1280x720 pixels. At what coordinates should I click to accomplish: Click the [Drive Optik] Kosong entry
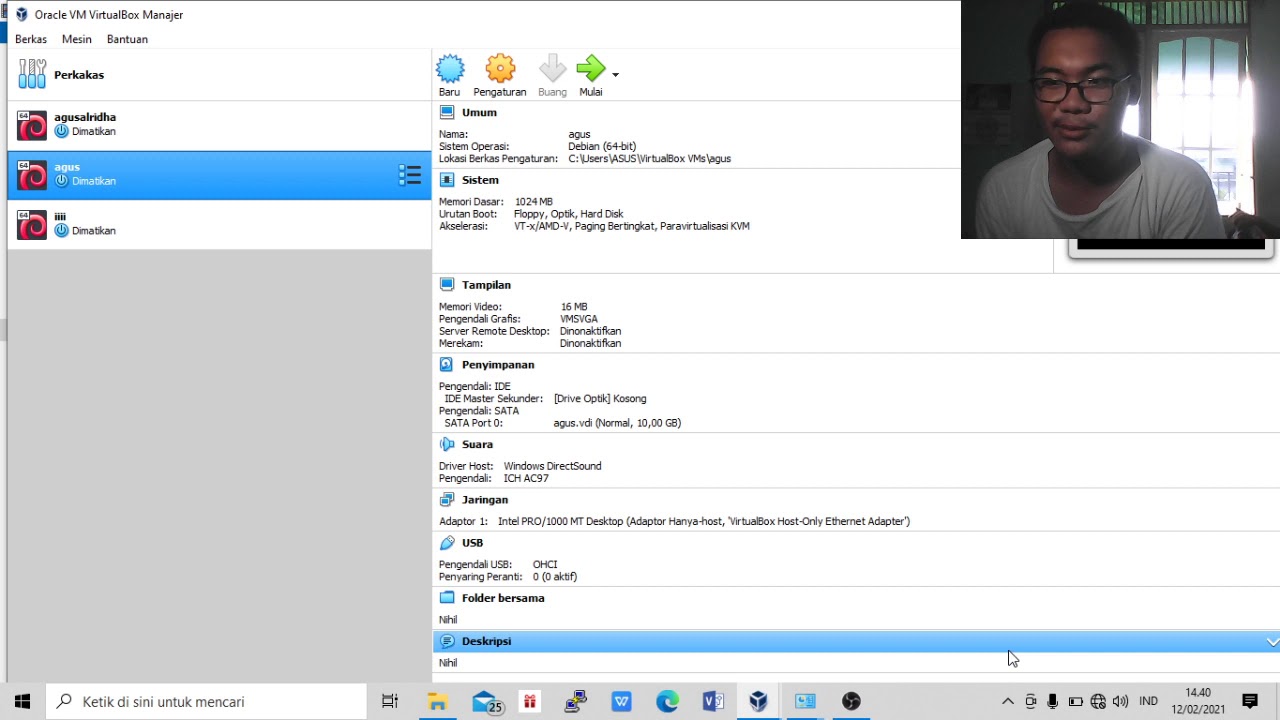[x=600, y=398]
